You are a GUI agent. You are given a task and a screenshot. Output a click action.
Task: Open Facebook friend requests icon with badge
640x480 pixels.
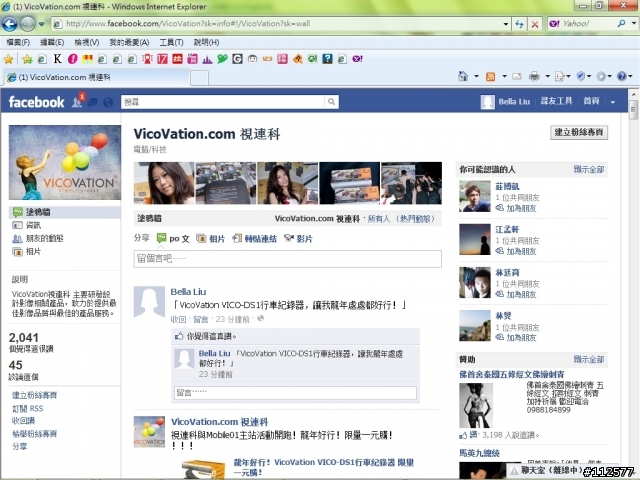(78, 102)
